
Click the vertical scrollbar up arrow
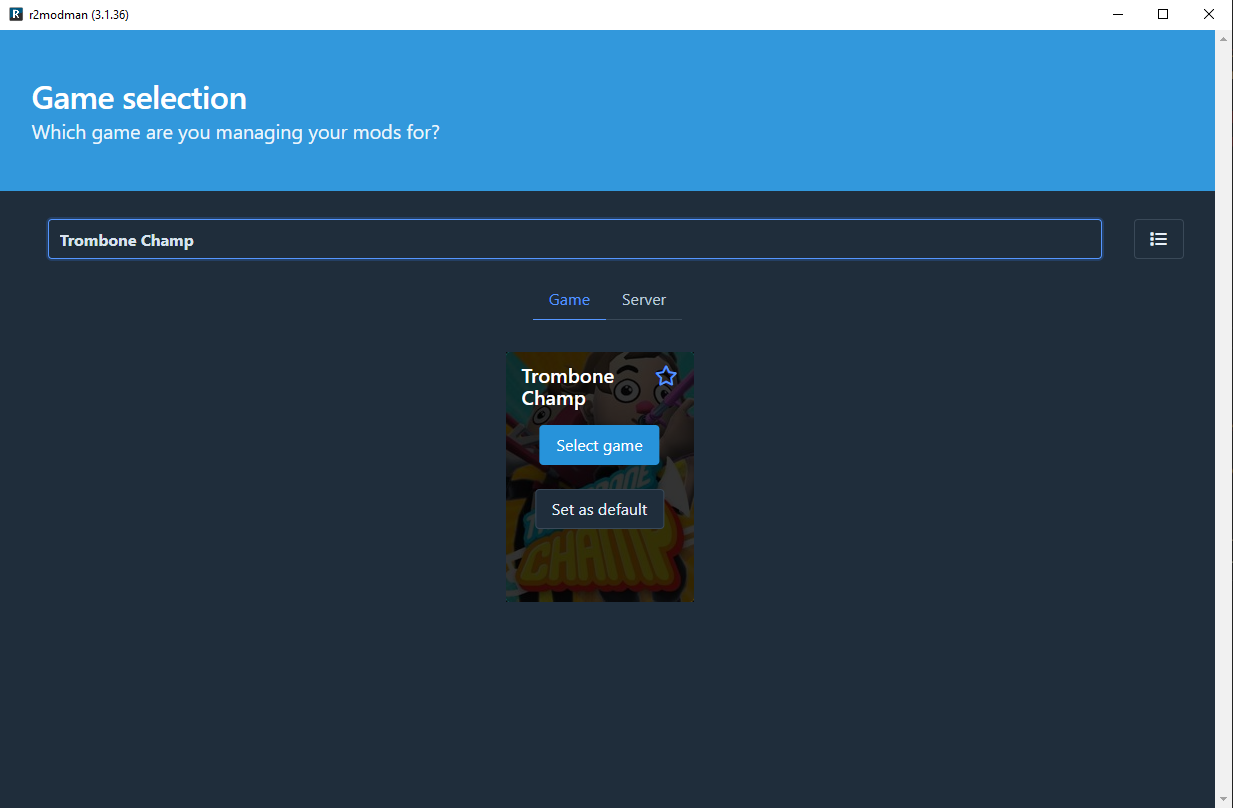pyautogui.click(x=1224, y=39)
